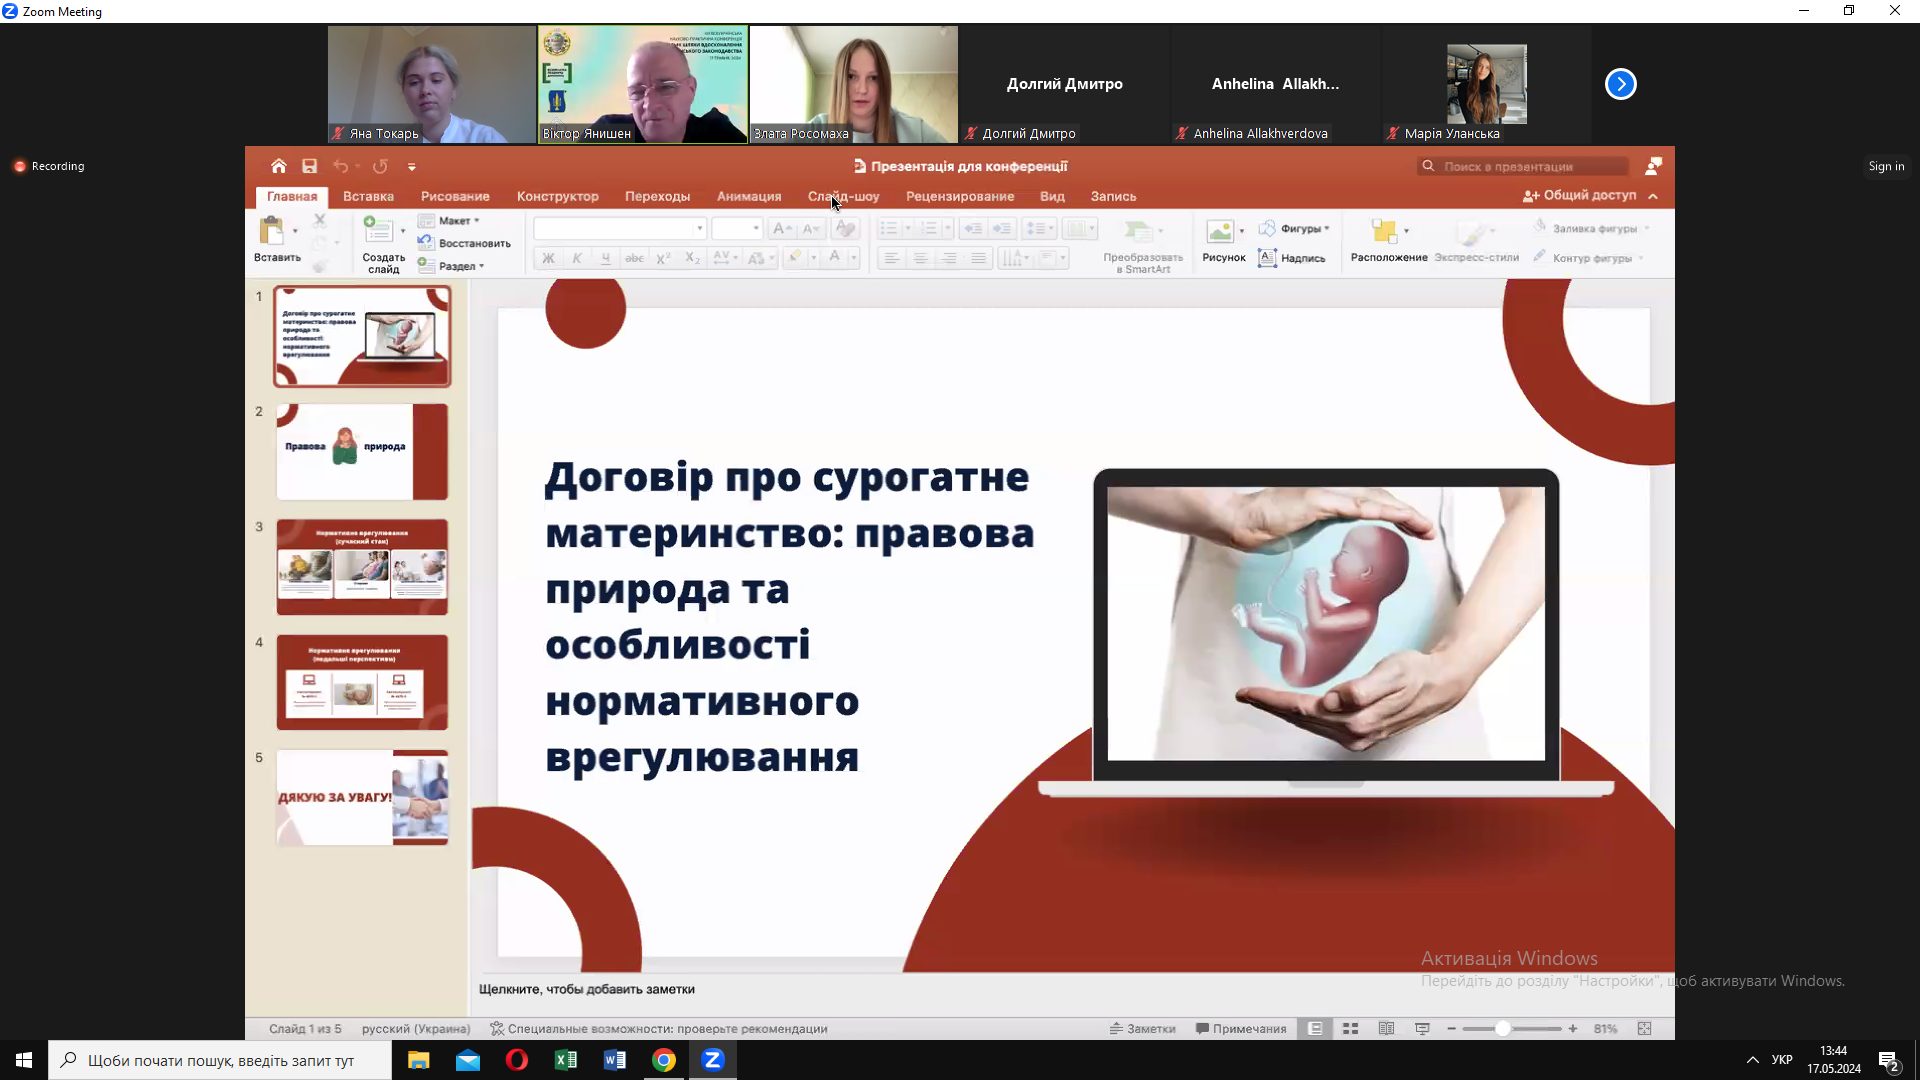The image size is (1920, 1080).
Task: Switch to slide sorter view icon
Action: click(x=1350, y=1029)
